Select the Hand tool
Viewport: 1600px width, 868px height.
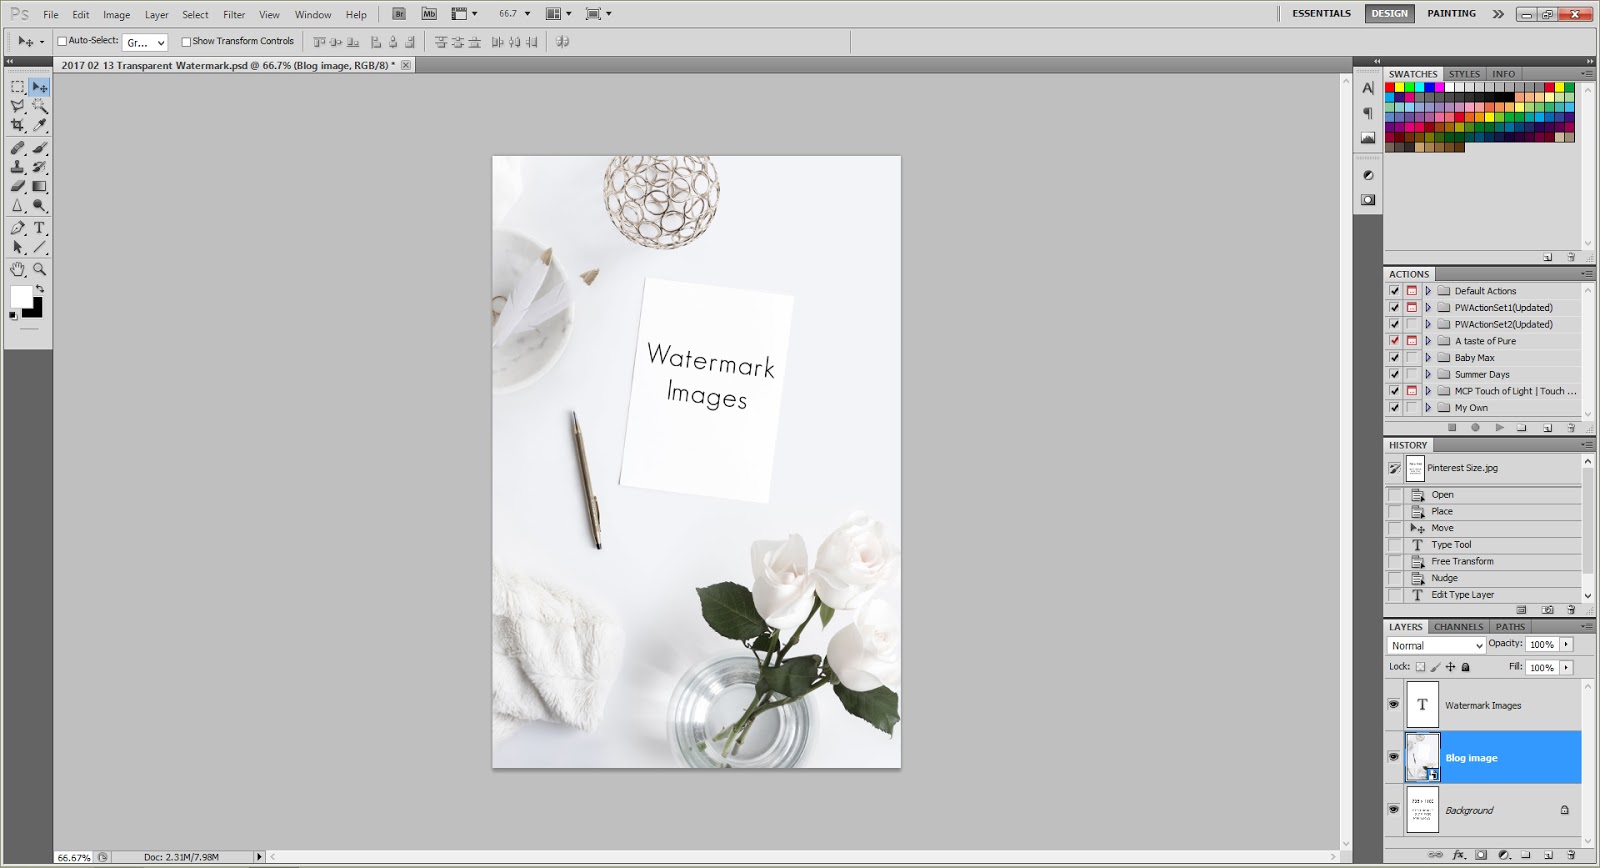coord(17,269)
